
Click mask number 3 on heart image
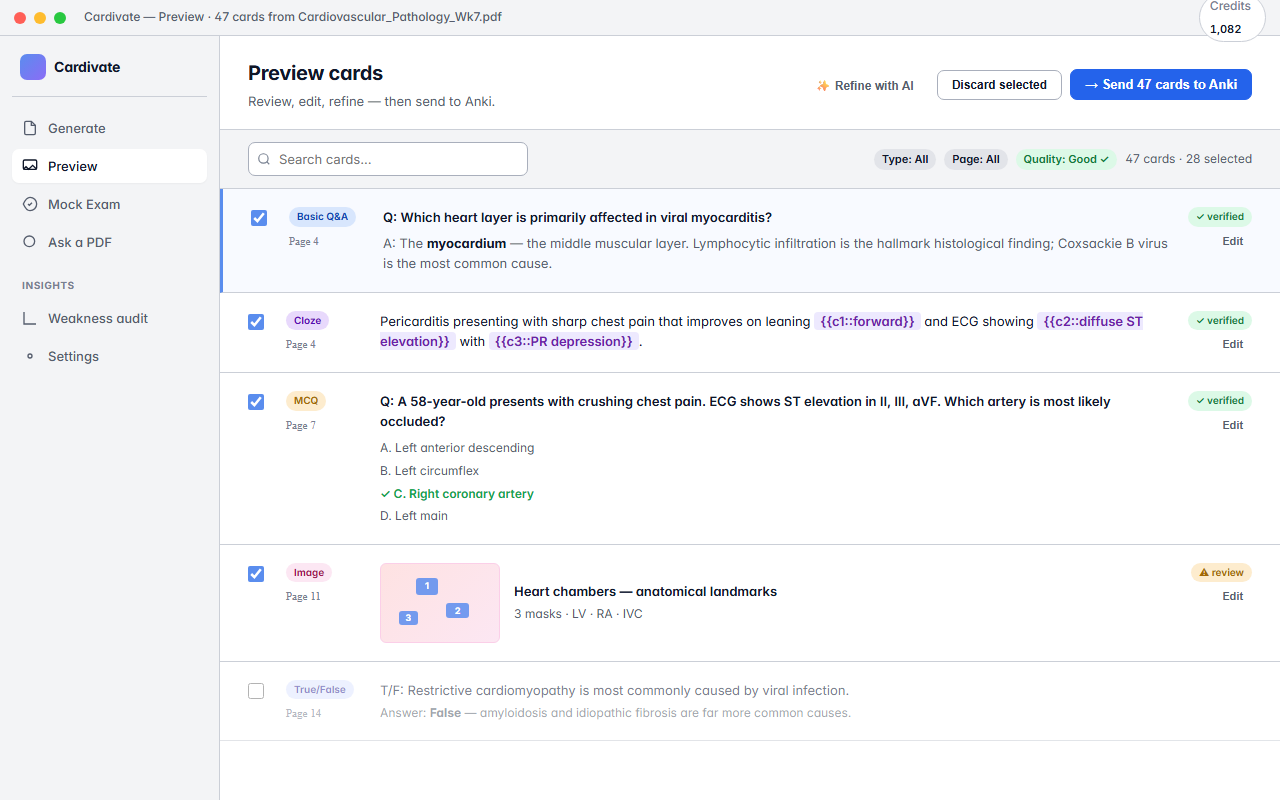point(408,618)
